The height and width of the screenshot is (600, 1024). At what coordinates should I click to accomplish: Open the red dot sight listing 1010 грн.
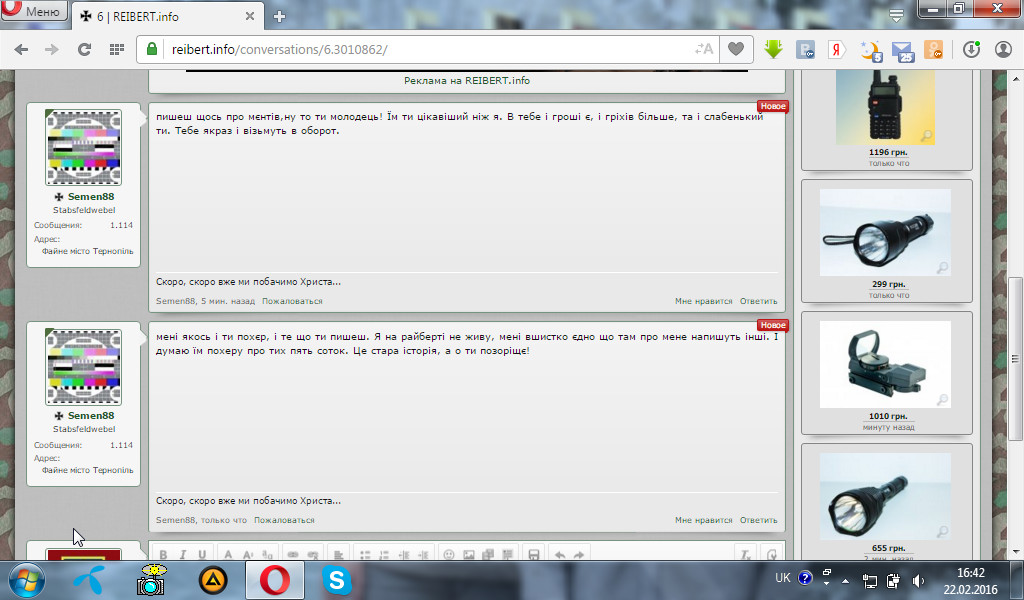pyautogui.click(x=886, y=364)
